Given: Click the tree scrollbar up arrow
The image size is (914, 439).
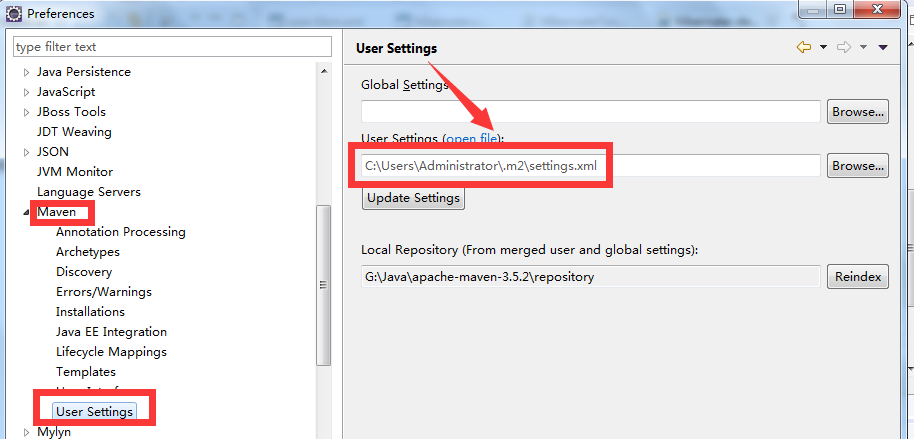Looking at the screenshot, I should [x=324, y=71].
